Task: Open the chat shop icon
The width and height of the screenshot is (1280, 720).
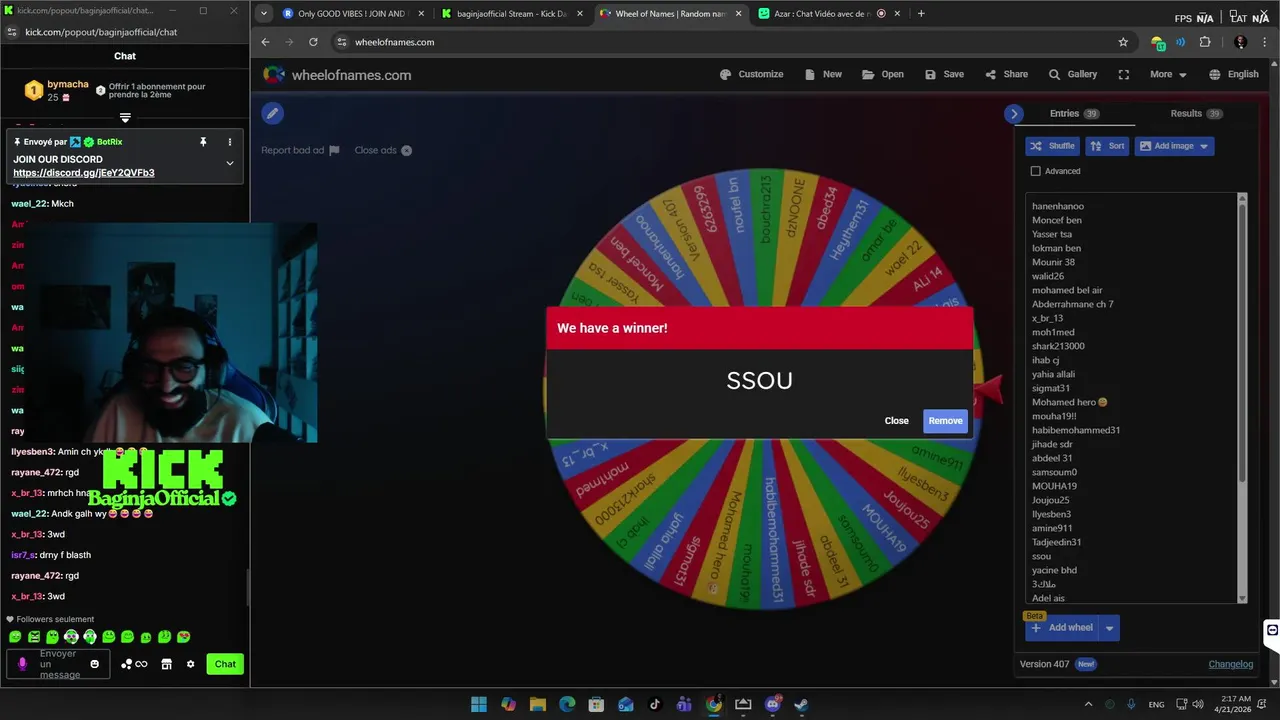Action: click(x=166, y=664)
